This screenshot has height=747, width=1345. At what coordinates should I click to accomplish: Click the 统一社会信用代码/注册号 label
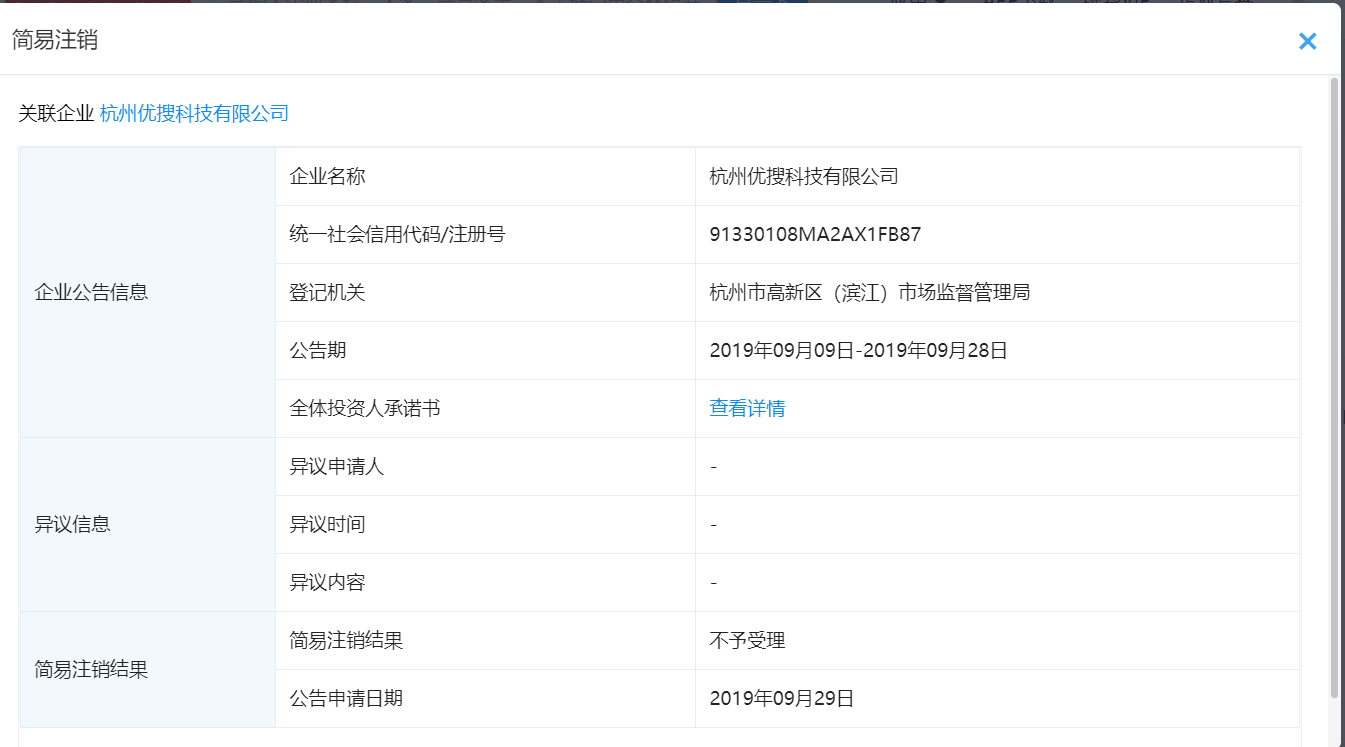(397, 235)
